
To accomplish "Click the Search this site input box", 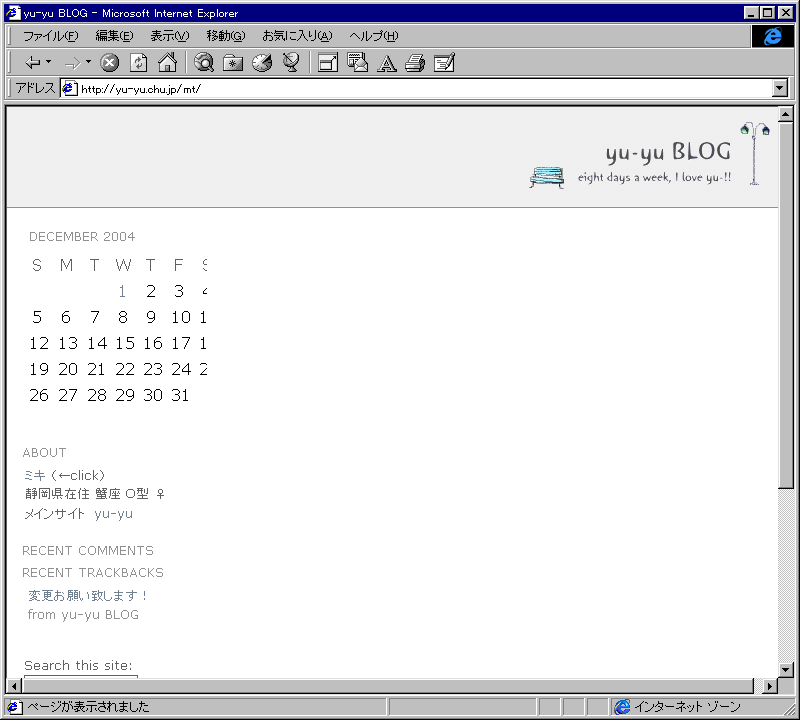I will 81,677.
